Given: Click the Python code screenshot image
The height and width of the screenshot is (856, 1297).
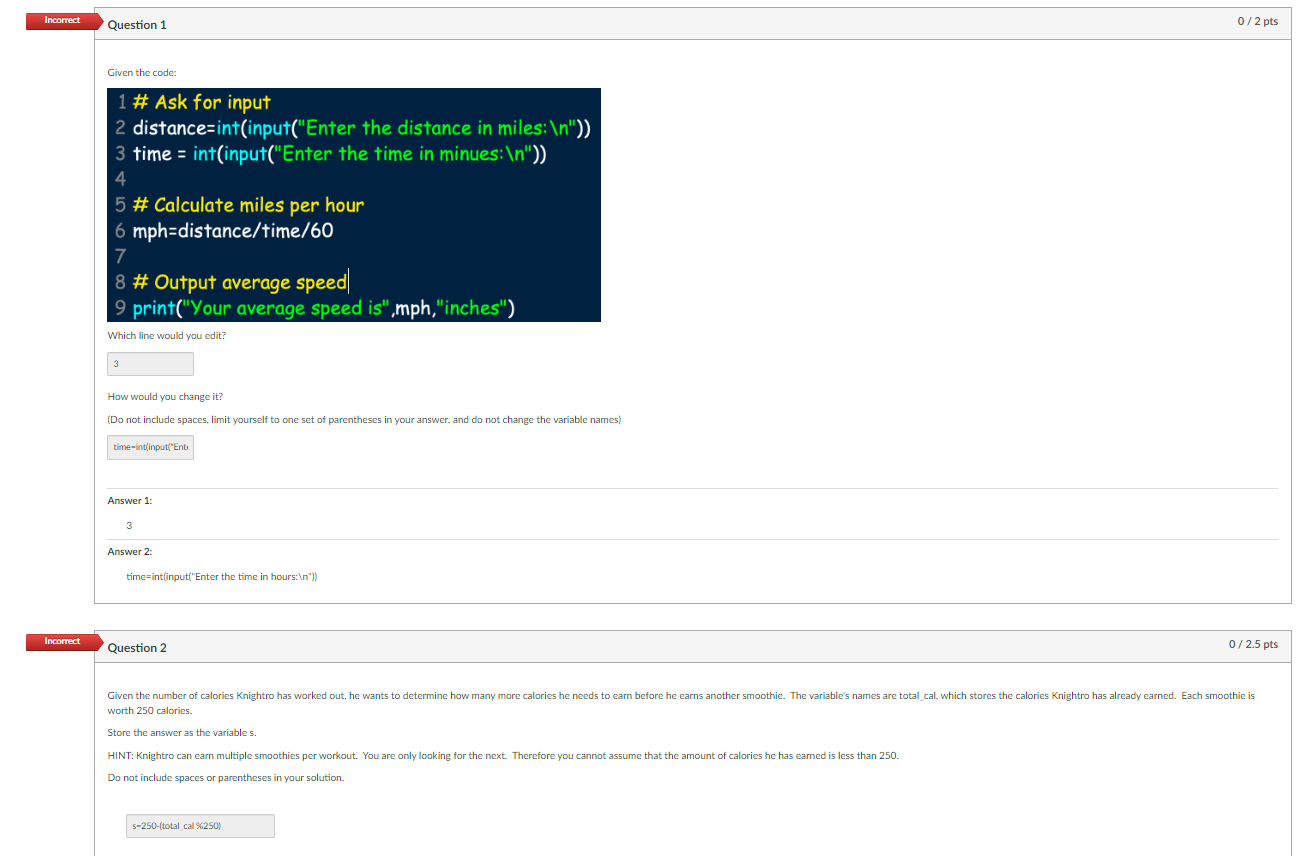Looking at the screenshot, I should pos(353,204).
